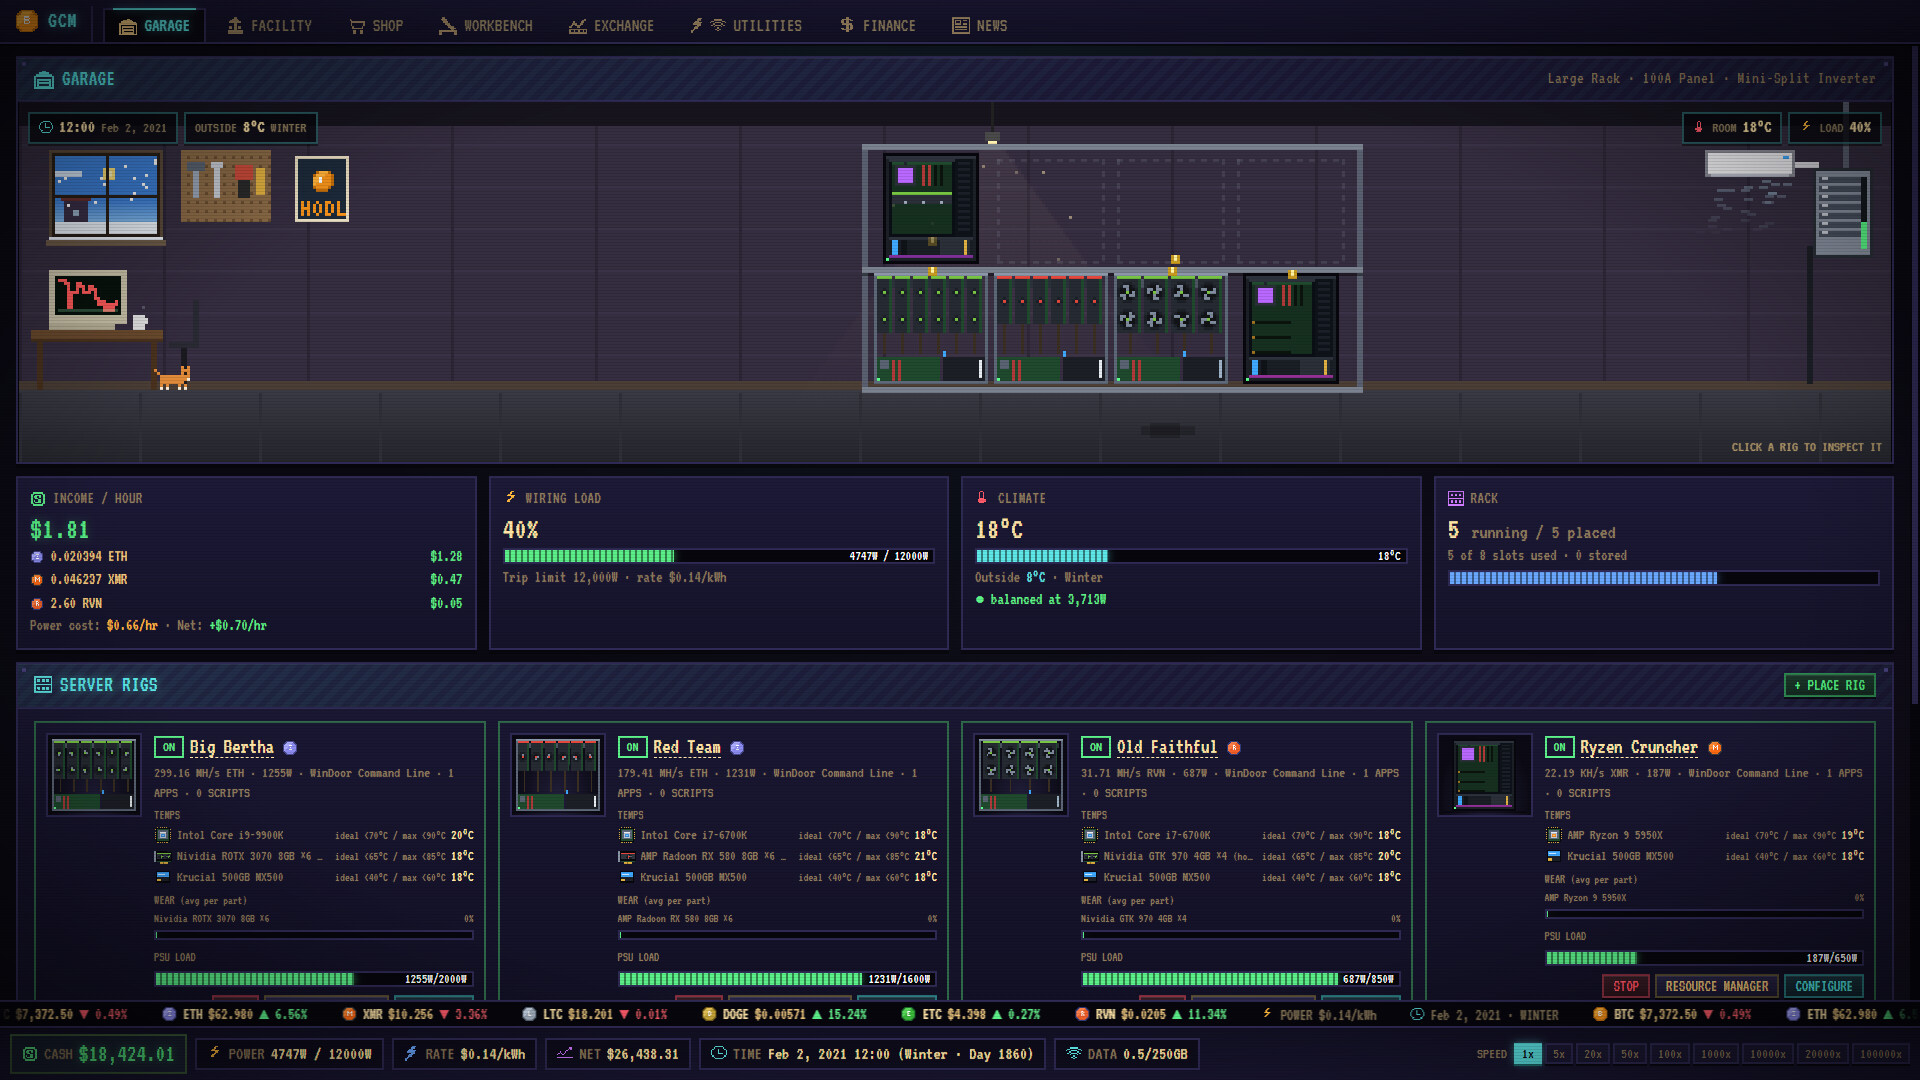1920x1080 pixels.
Task: Go to the Exchange tab
Action: [611, 26]
